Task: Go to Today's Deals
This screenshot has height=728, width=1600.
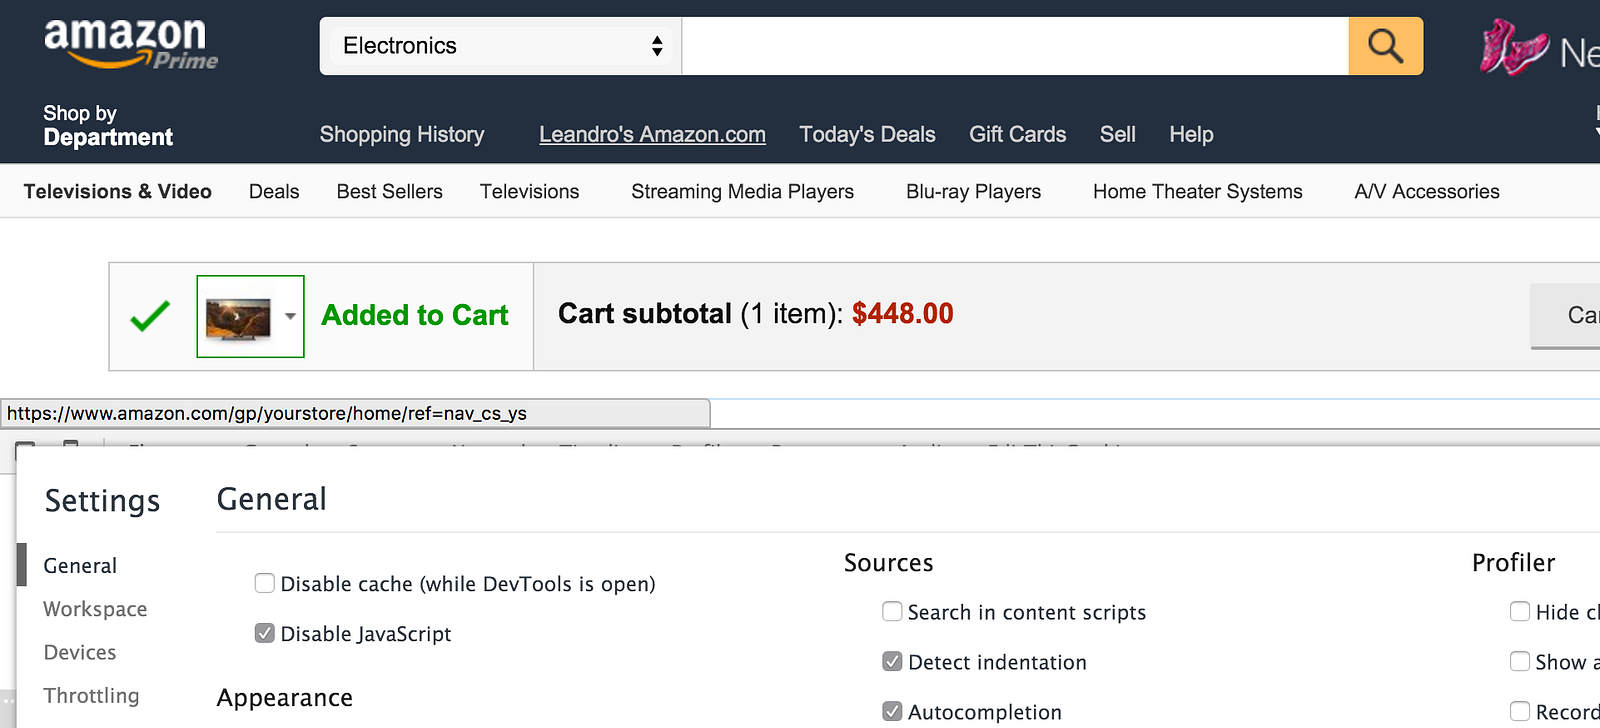Action: click(x=867, y=134)
